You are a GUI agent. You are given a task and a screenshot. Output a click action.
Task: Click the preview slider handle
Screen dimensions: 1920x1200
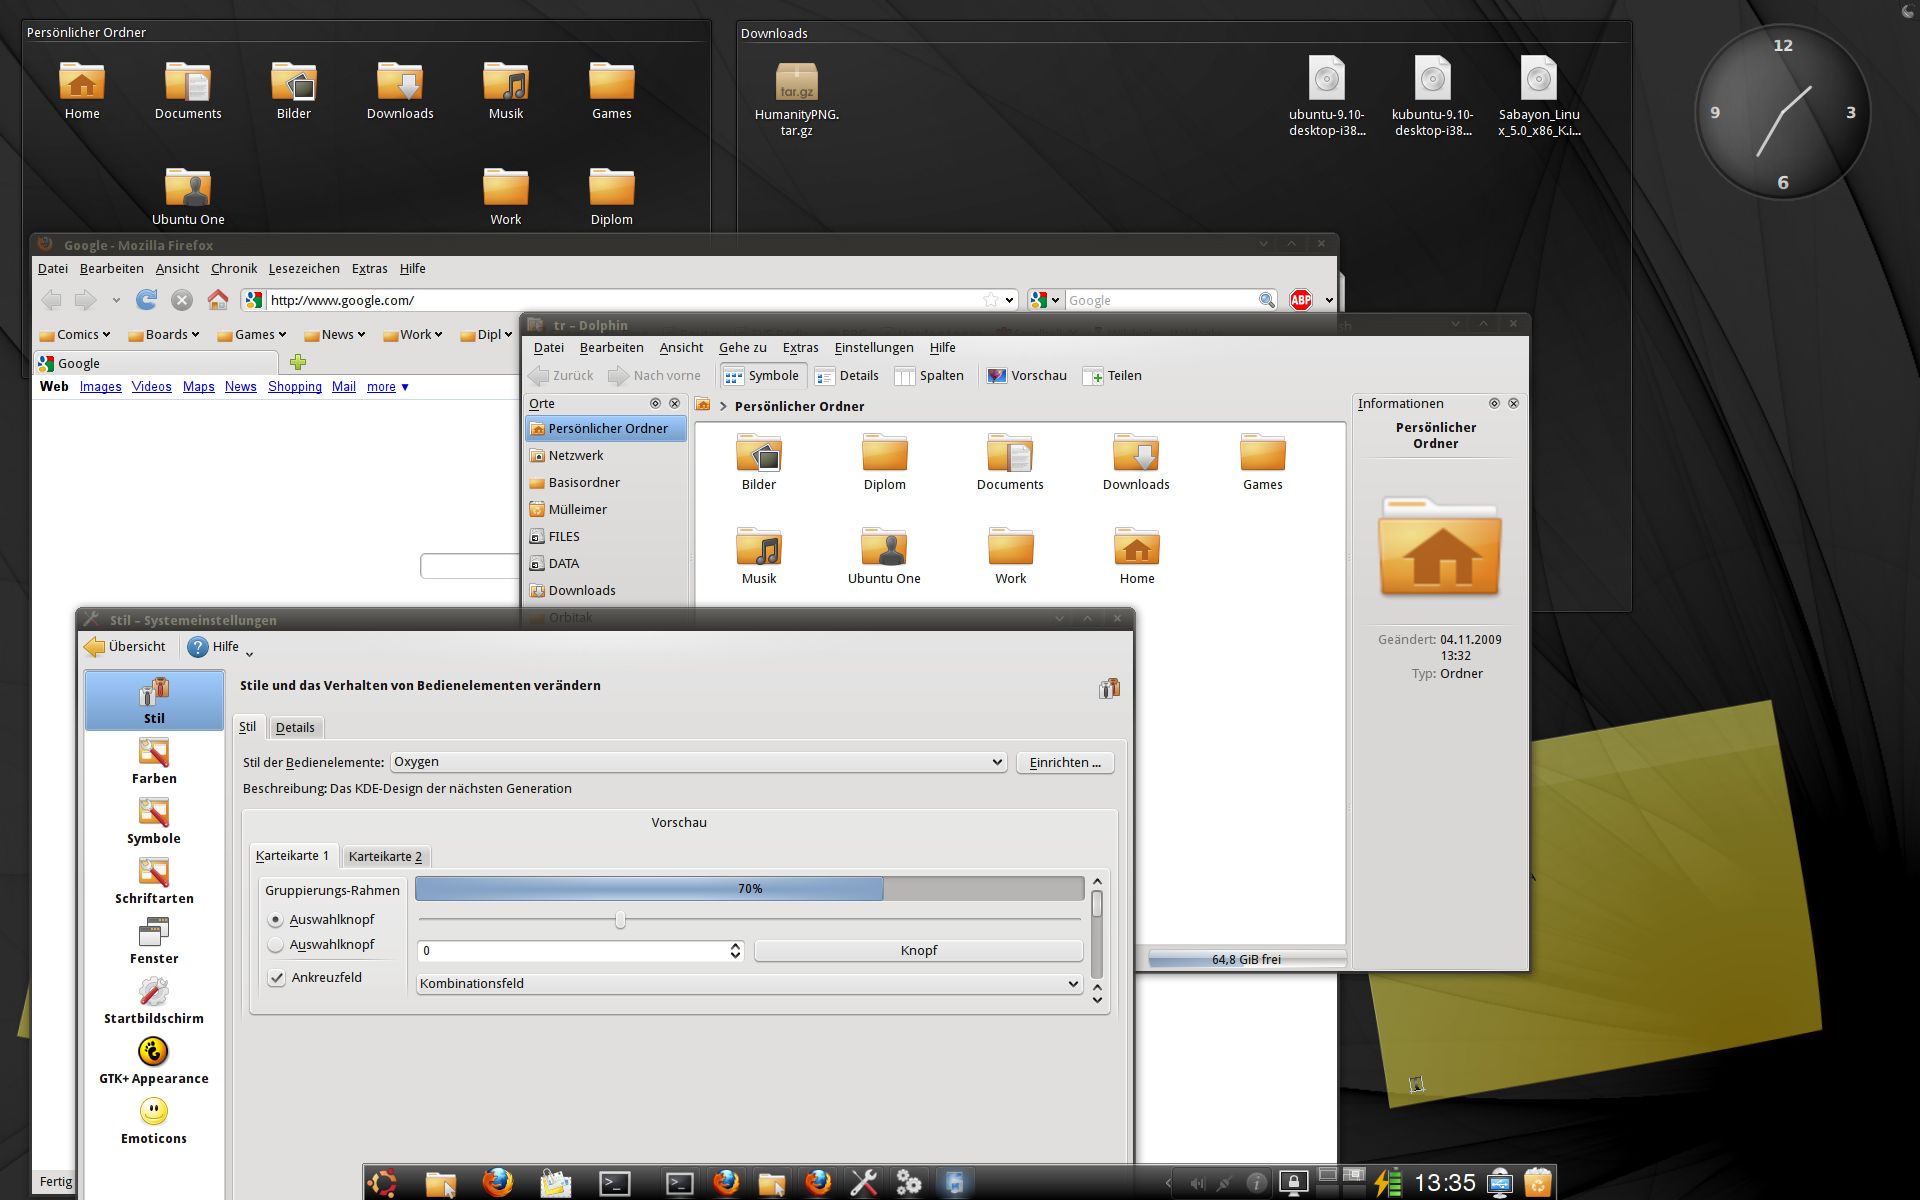click(x=620, y=919)
